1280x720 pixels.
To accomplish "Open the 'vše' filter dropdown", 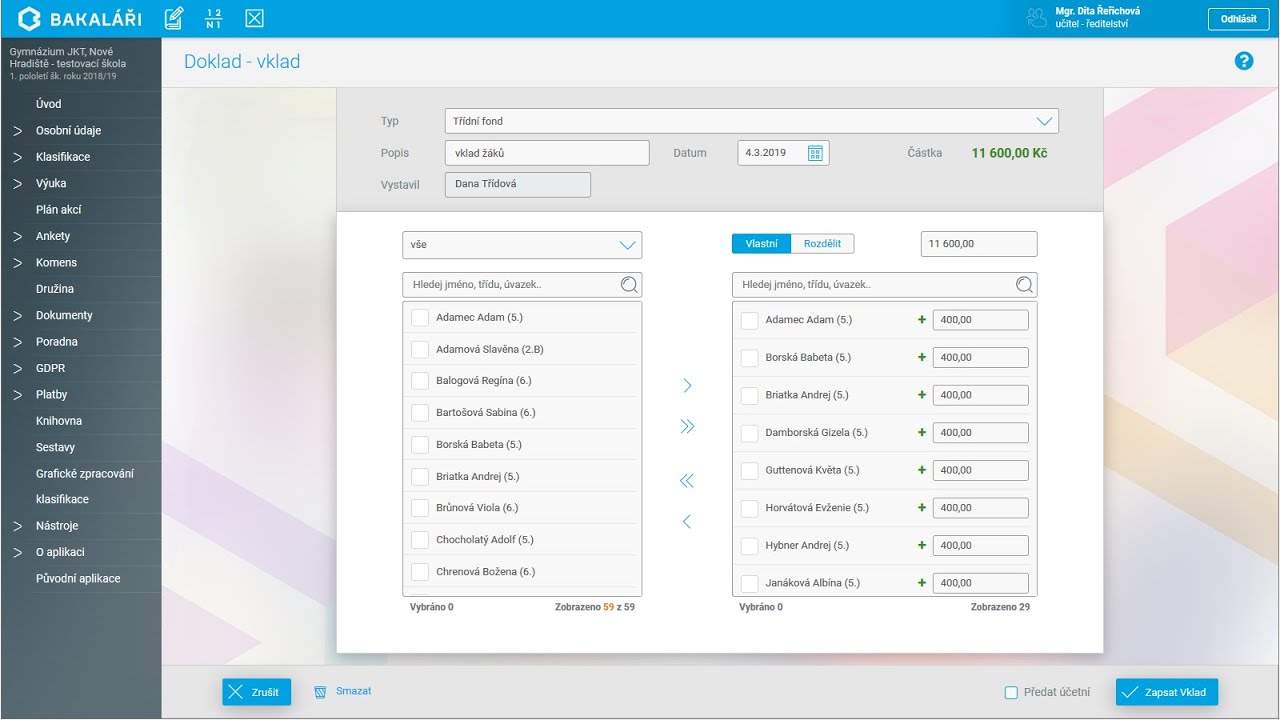I will point(522,245).
